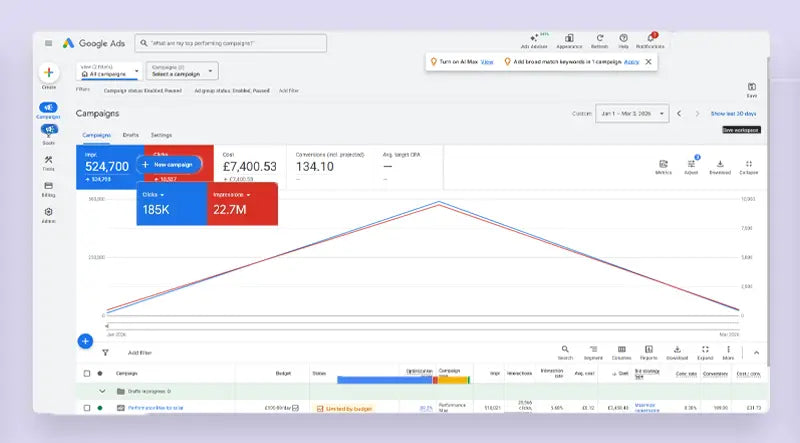Sort by the Budget column header
Screen dimensions: 800x443
pyautogui.click(x=283, y=374)
